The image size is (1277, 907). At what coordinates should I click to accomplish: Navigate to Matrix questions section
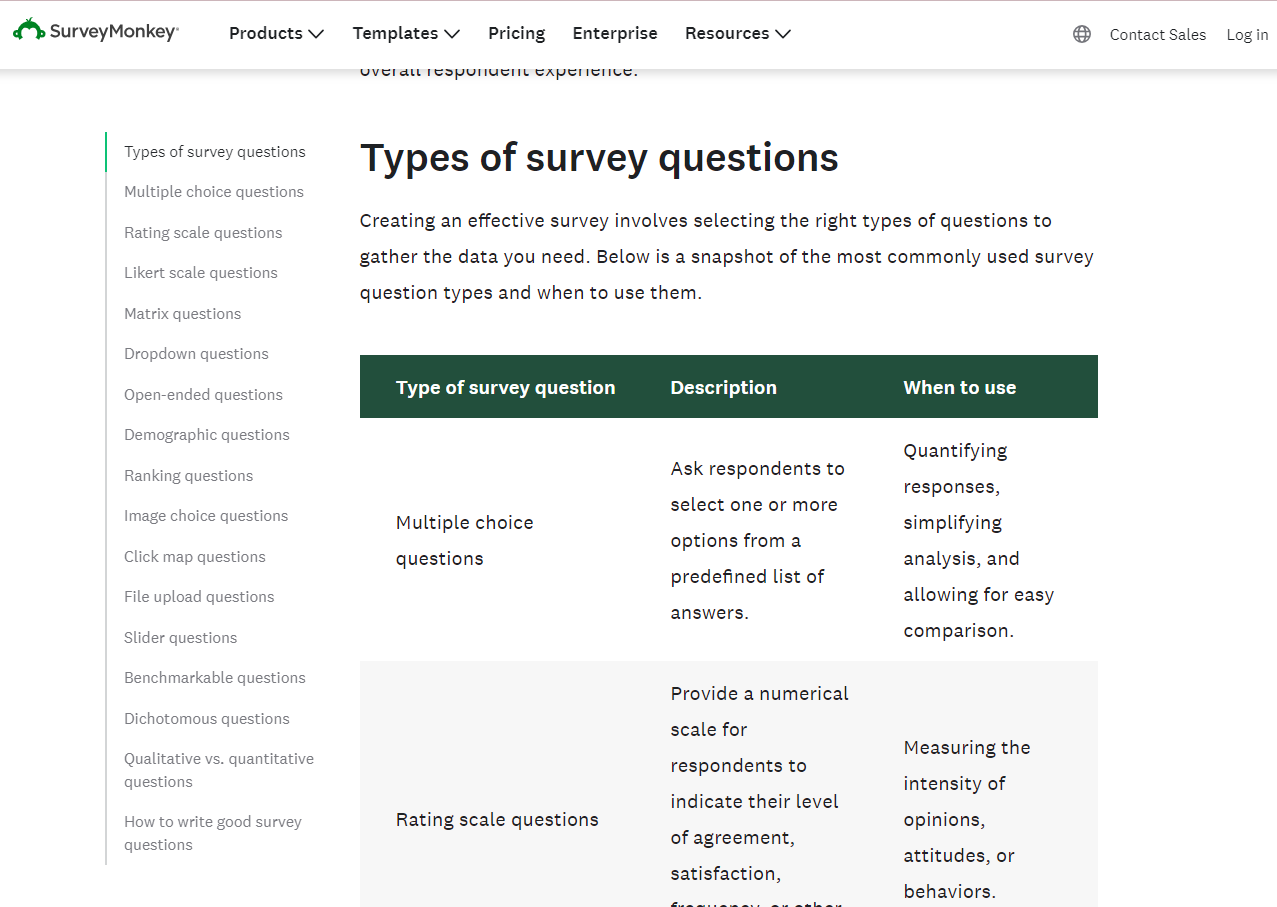182,313
